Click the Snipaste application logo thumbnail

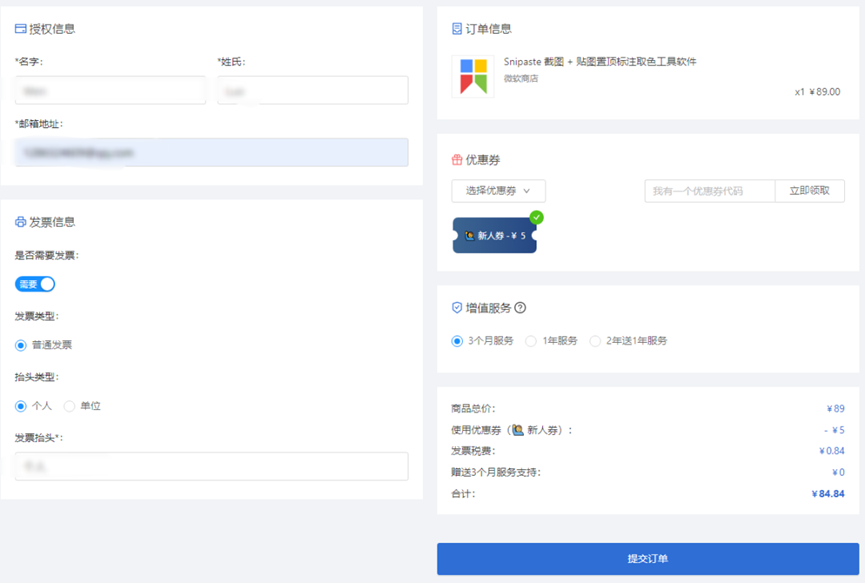(472, 75)
